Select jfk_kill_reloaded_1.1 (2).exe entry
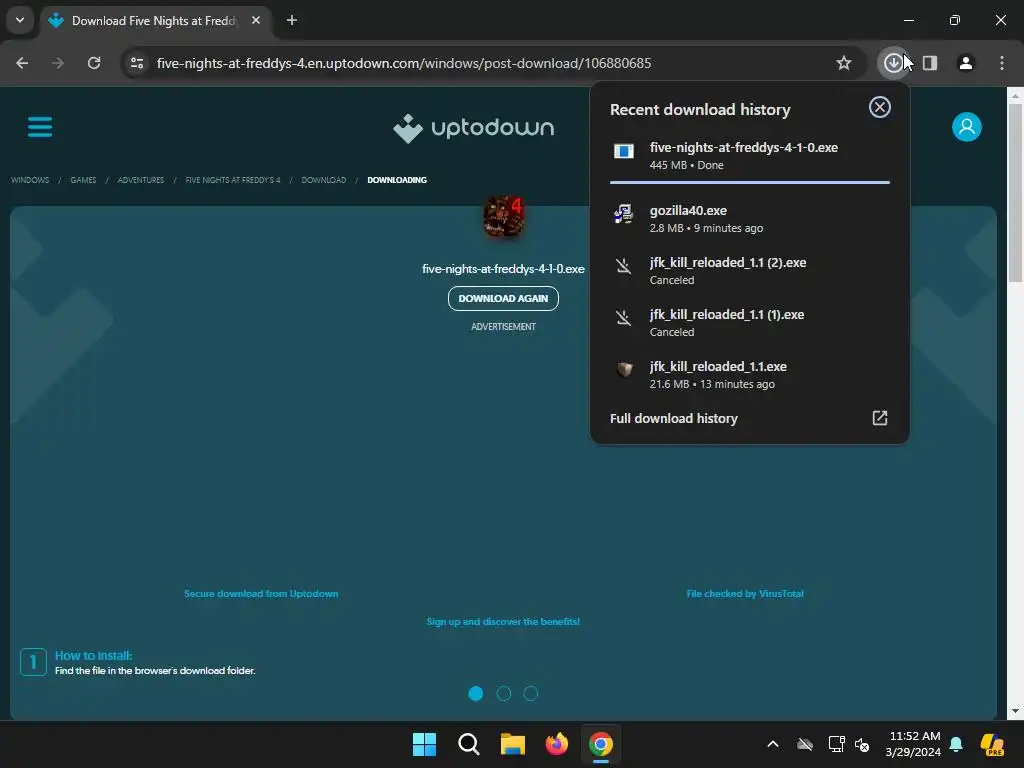The image size is (1024, 768). pyautogui.click(x=750, y=270)
